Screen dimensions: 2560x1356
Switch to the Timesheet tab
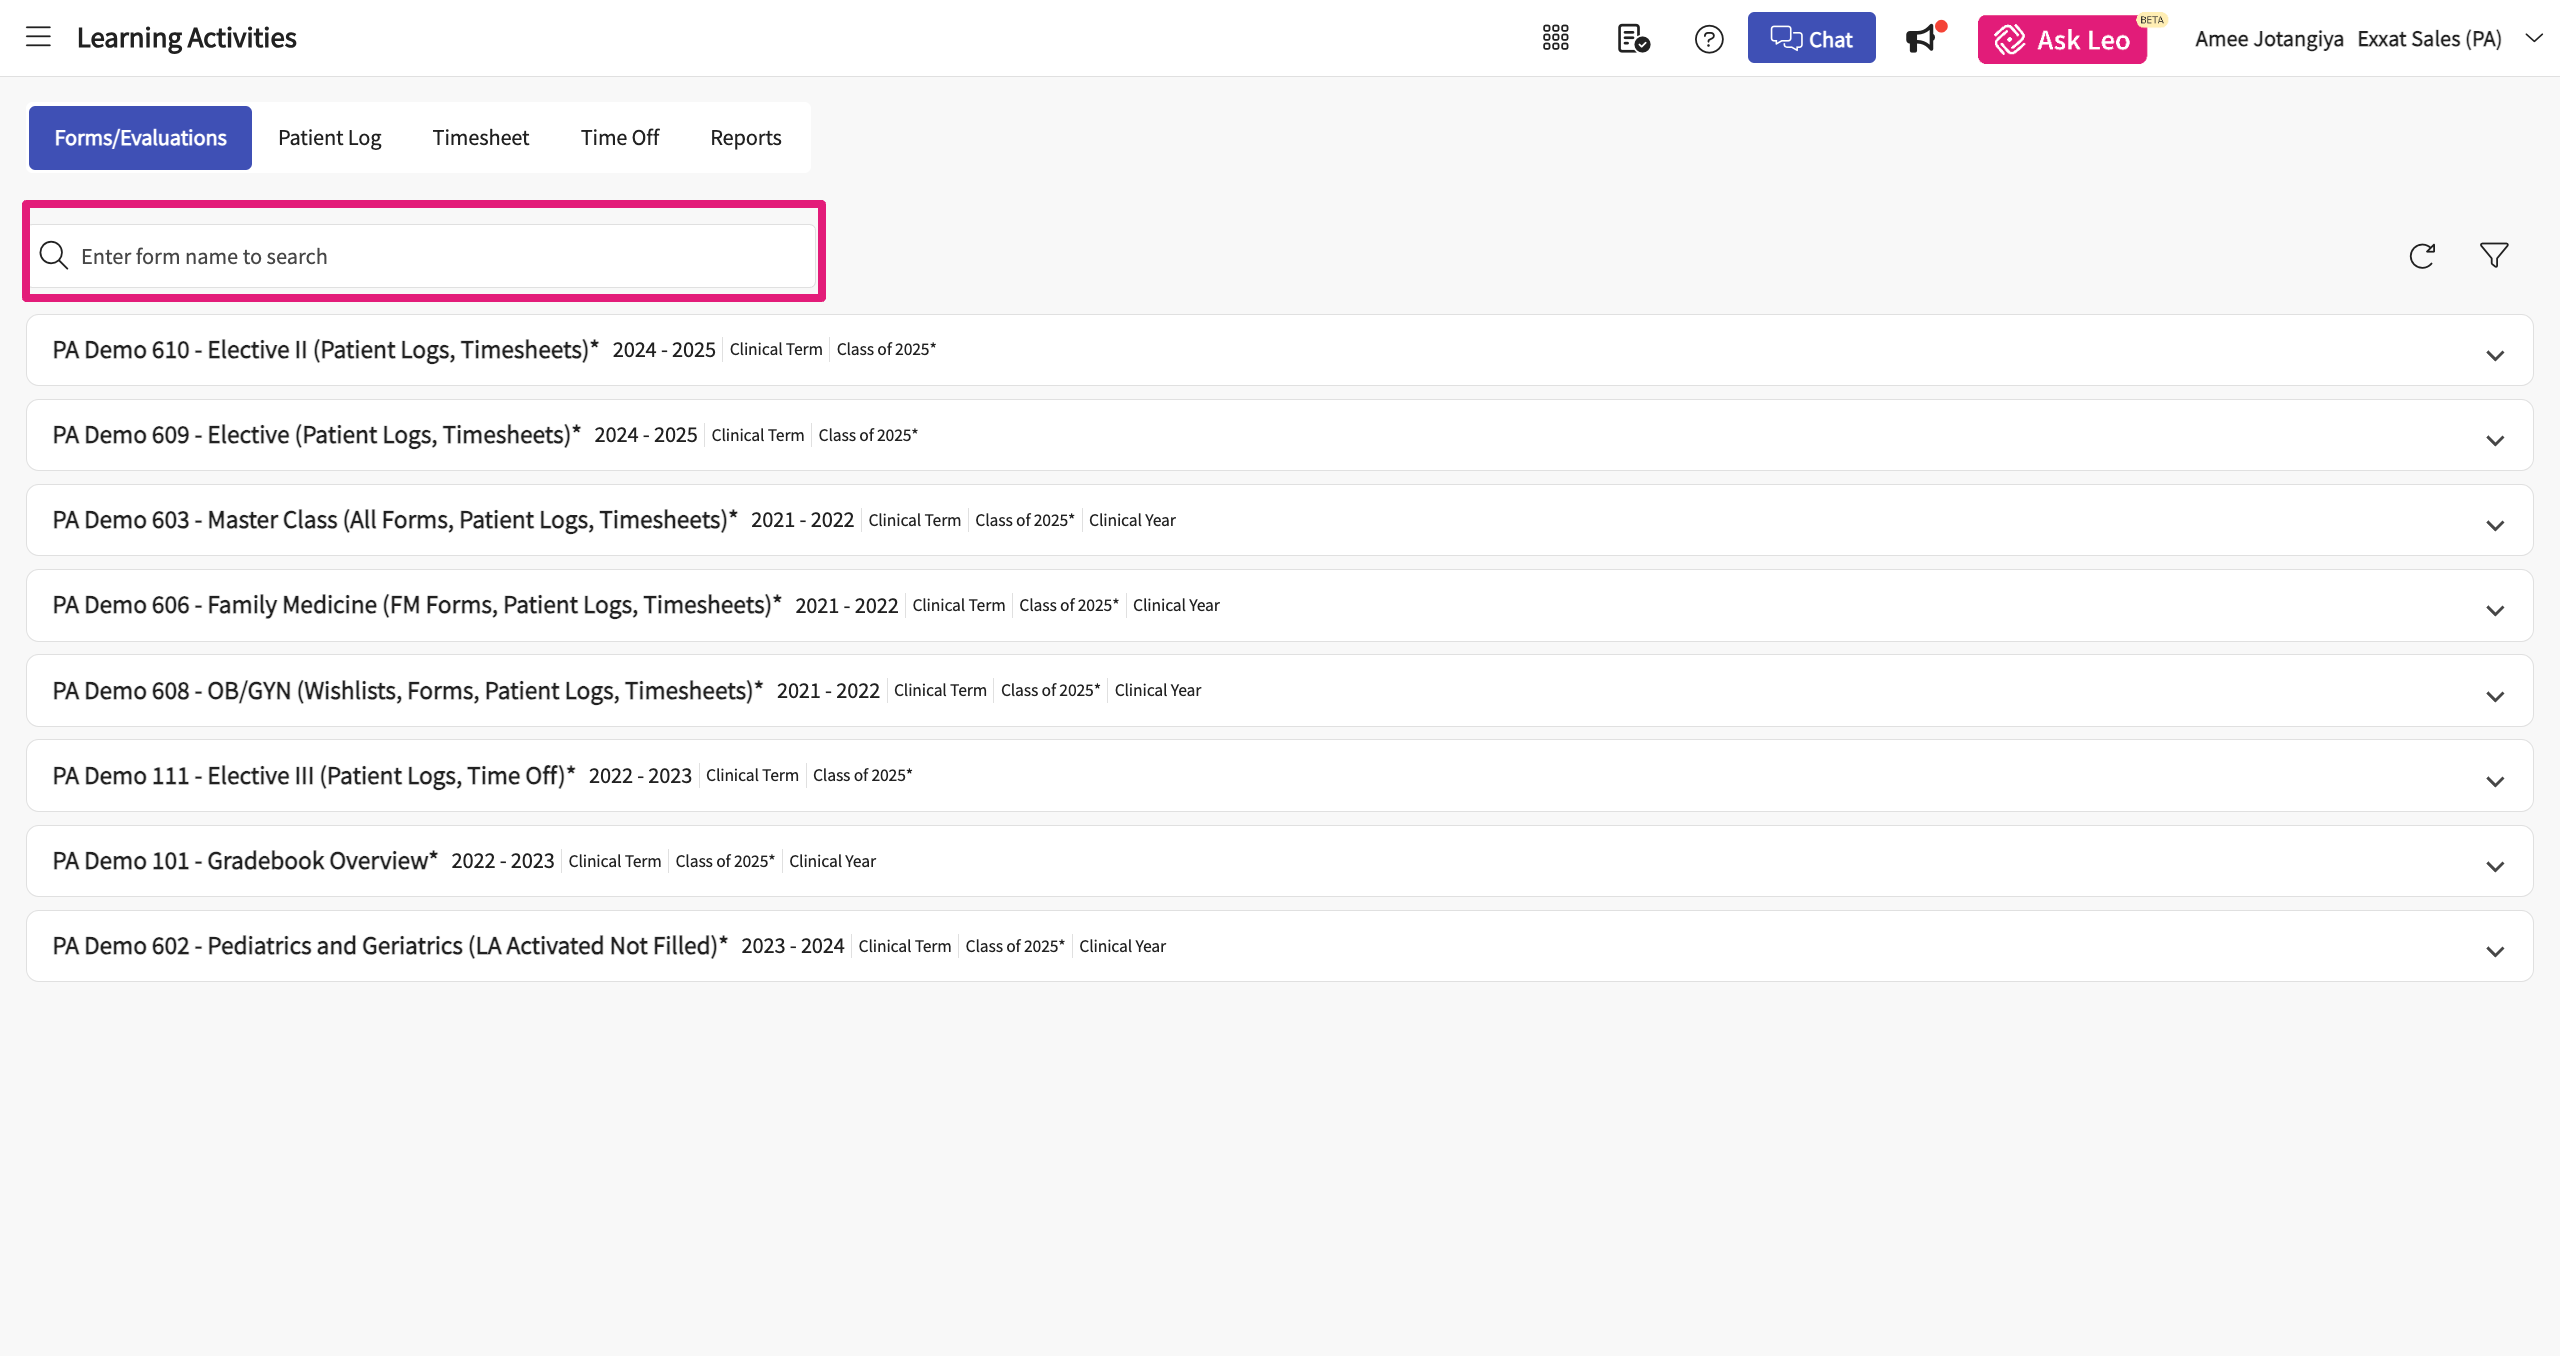click(480, 138)
